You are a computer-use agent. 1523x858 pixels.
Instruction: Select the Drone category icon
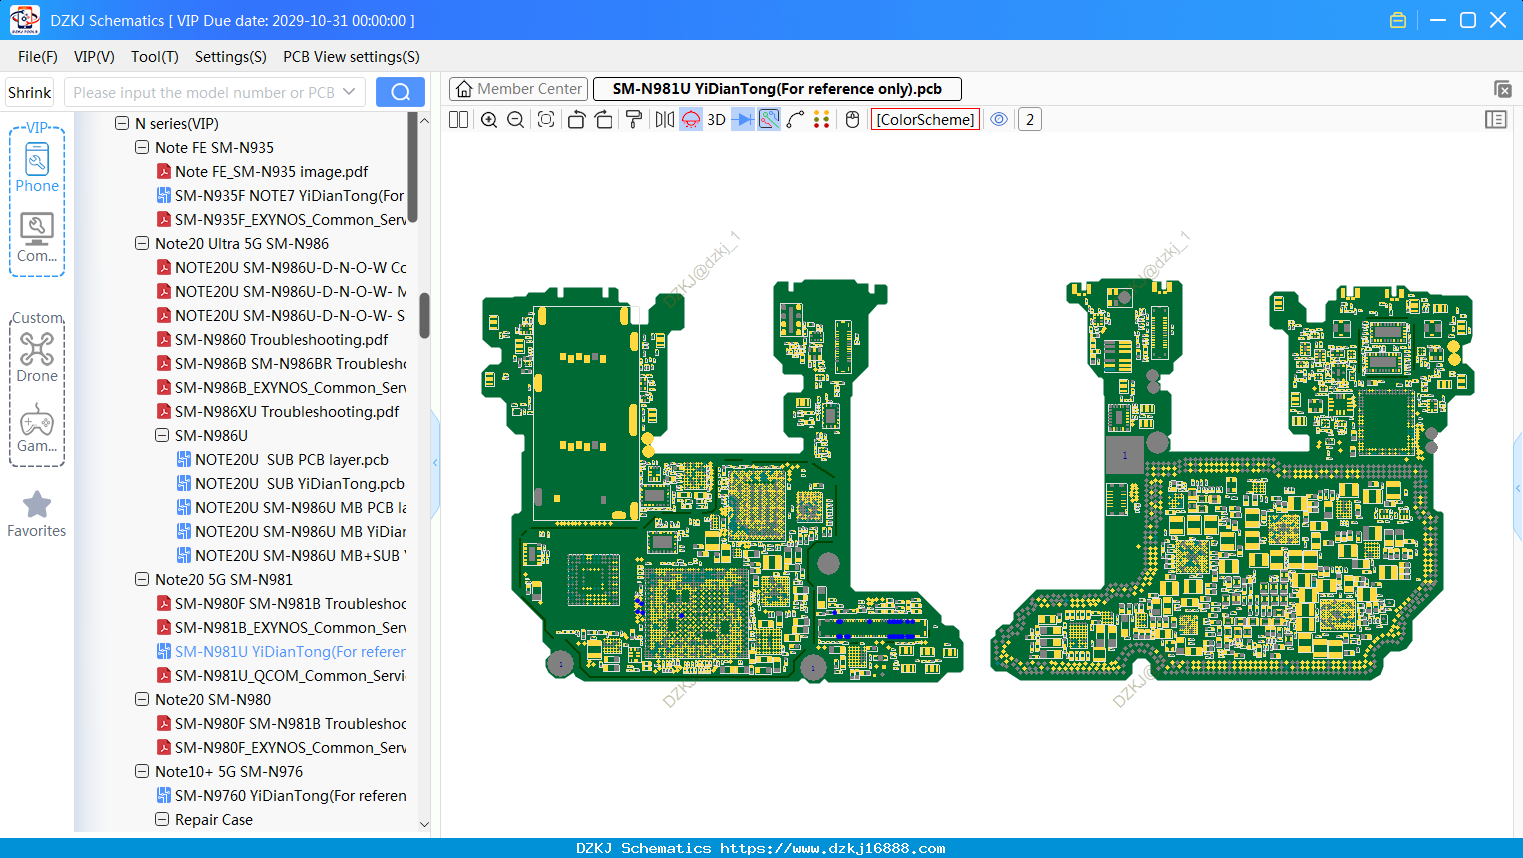[x=37, y=357]
